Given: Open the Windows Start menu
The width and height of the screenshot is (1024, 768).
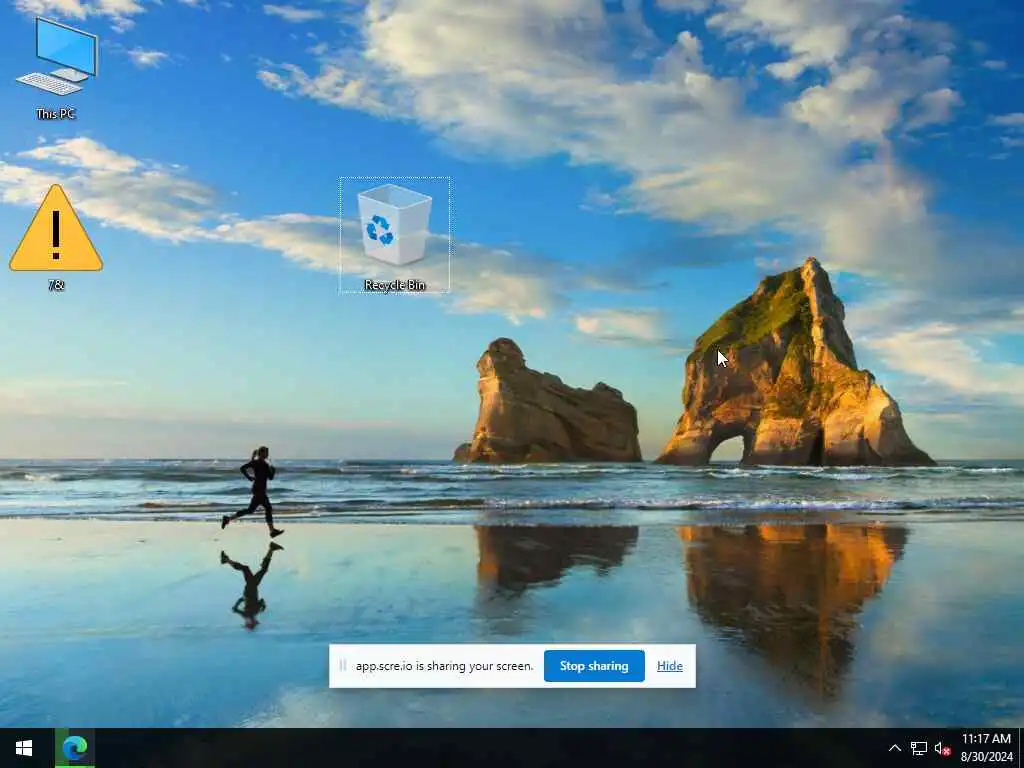Looking at the screenshot, I should (24, 748).
